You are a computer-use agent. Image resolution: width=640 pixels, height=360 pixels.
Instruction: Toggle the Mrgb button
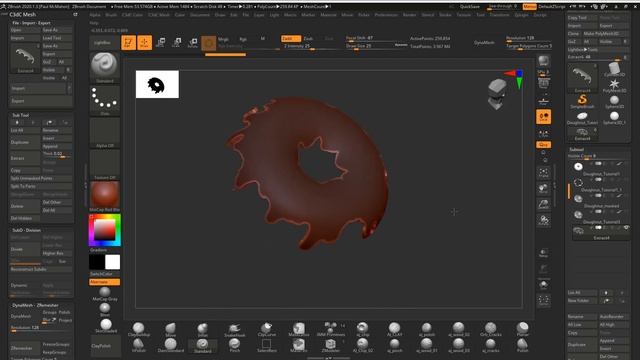[223, 39]
